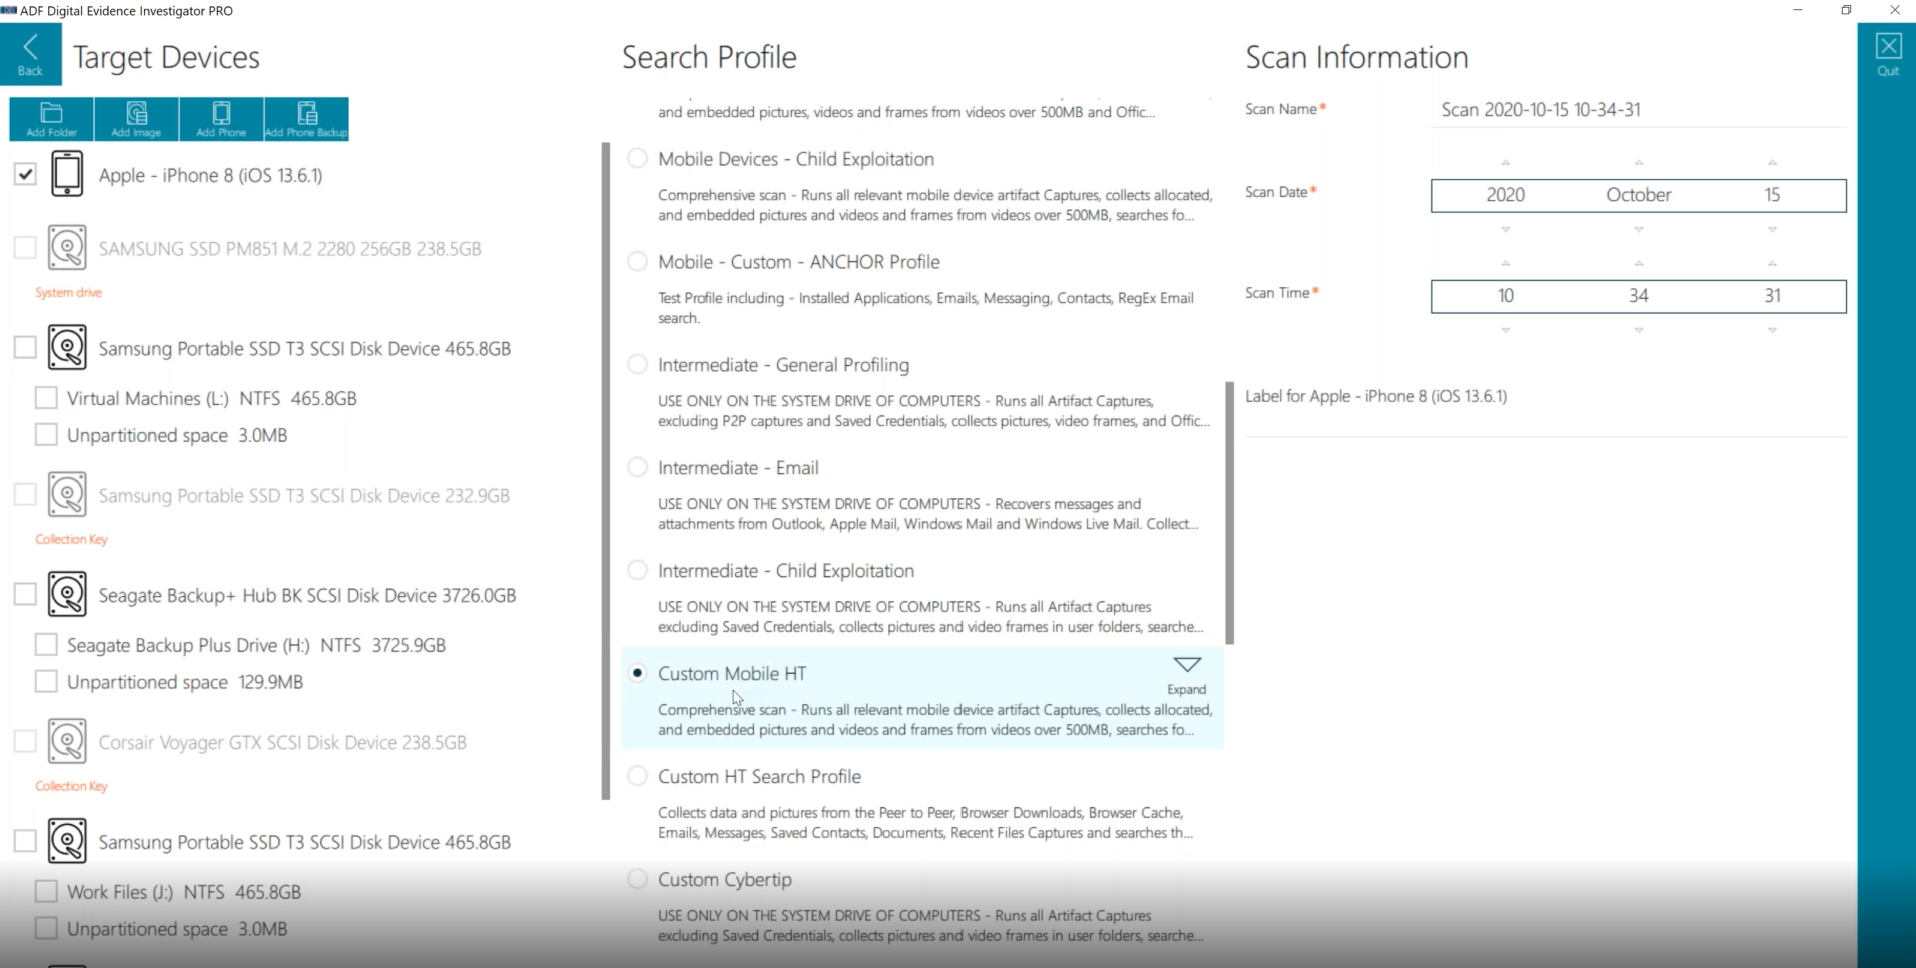Click the Custom Mobile HT radio button
This screenshot has width=1916, height=968.
(637, 673)
